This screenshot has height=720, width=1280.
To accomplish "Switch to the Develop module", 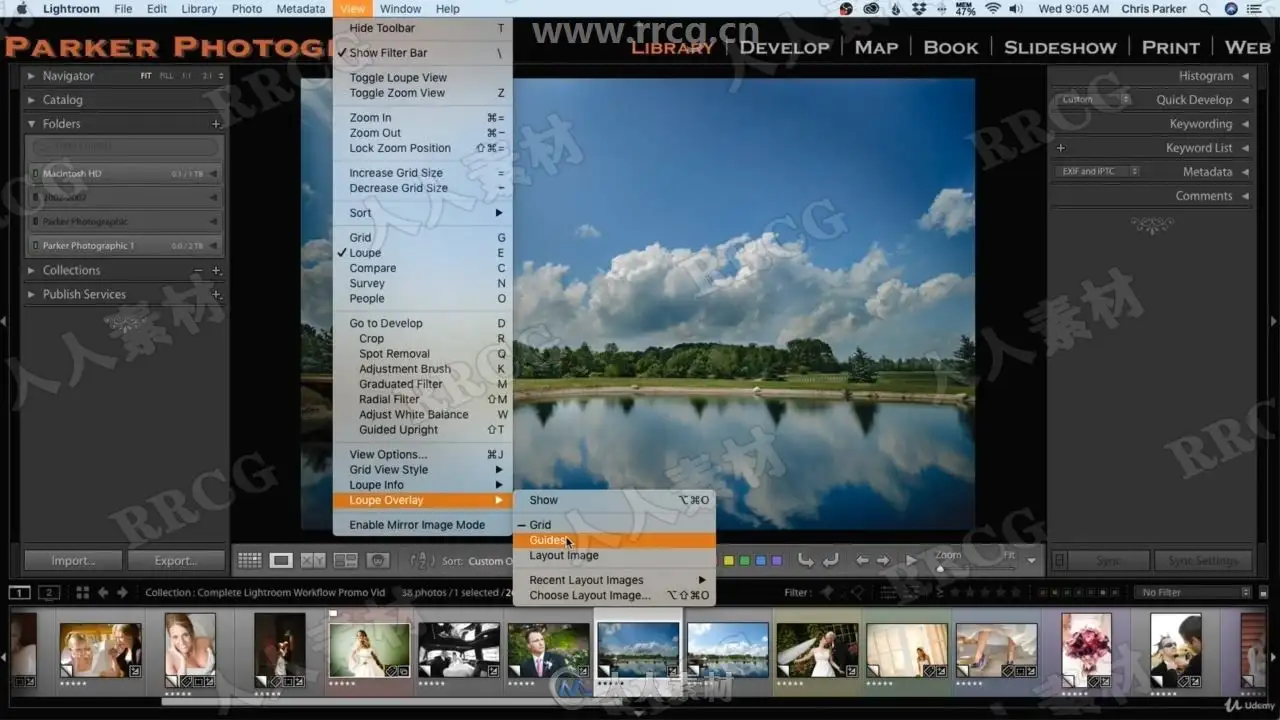I will (x=785, y=47).
